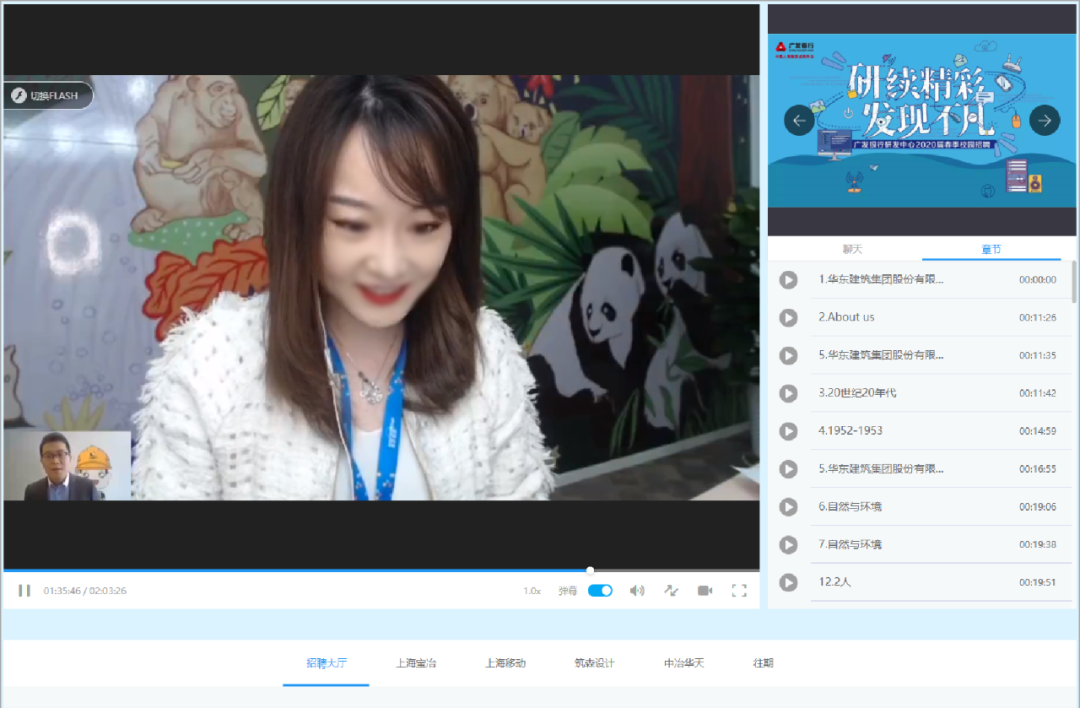Enter fullscreen mode
The image size is (1080, 708).
tap(739, 590)
